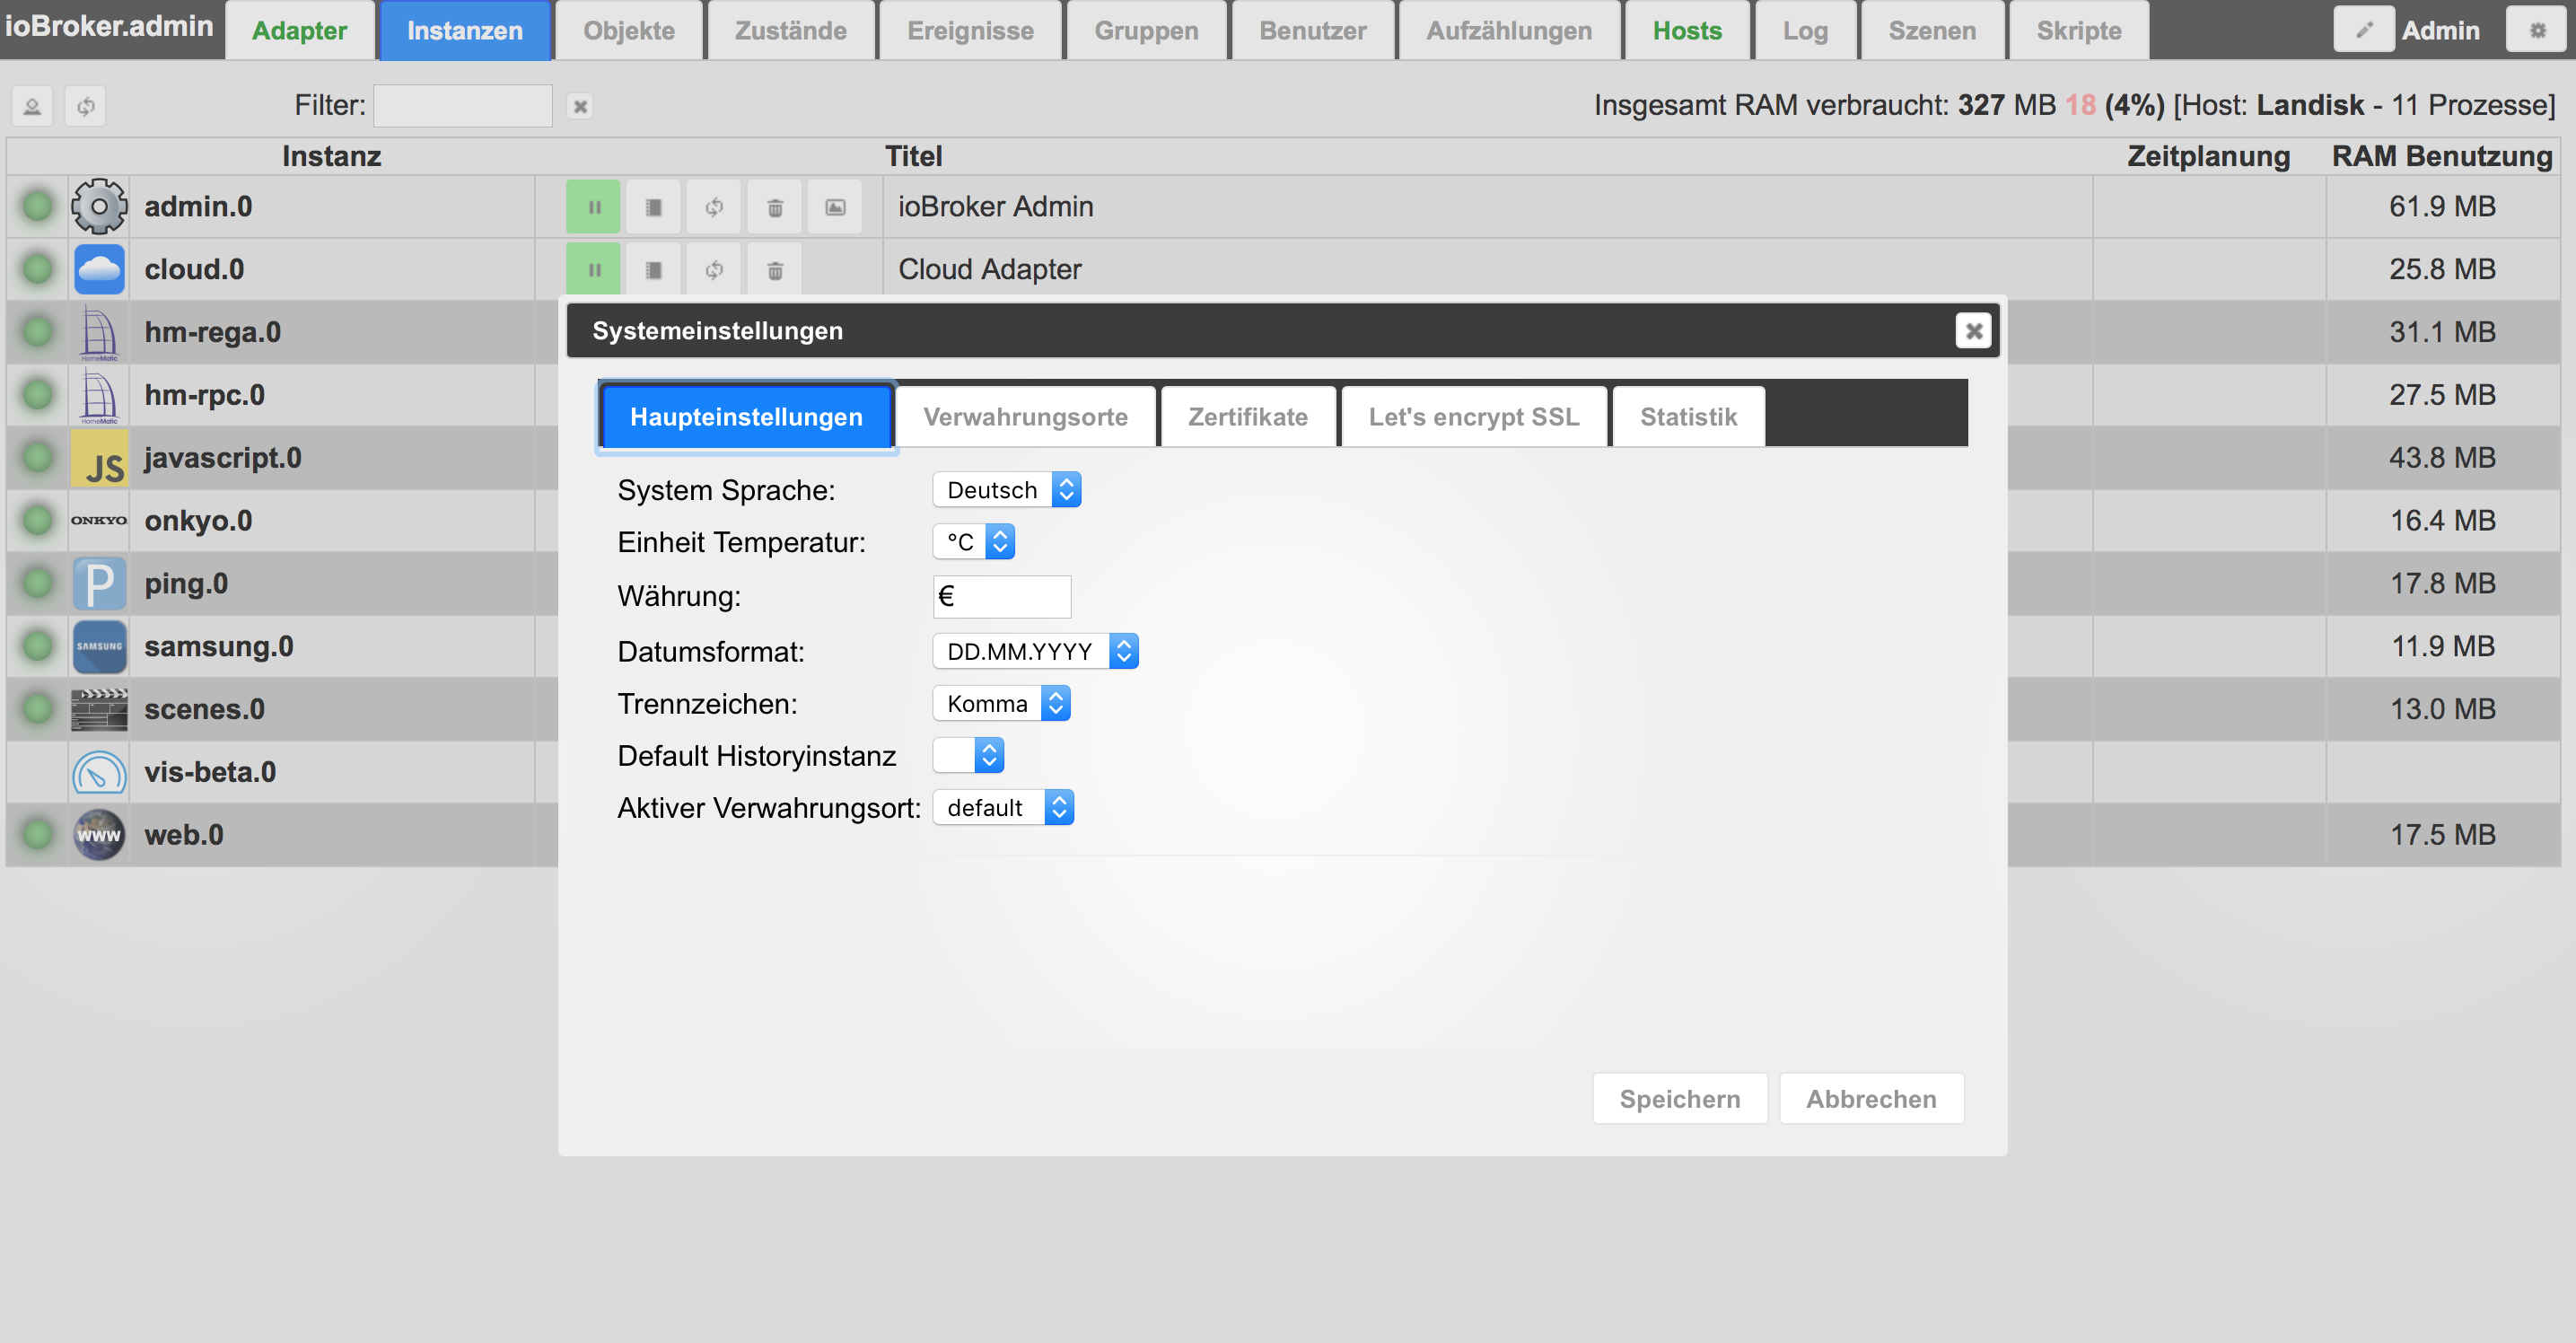
Task: Open the Objekte tab
Action: point(629,30)
